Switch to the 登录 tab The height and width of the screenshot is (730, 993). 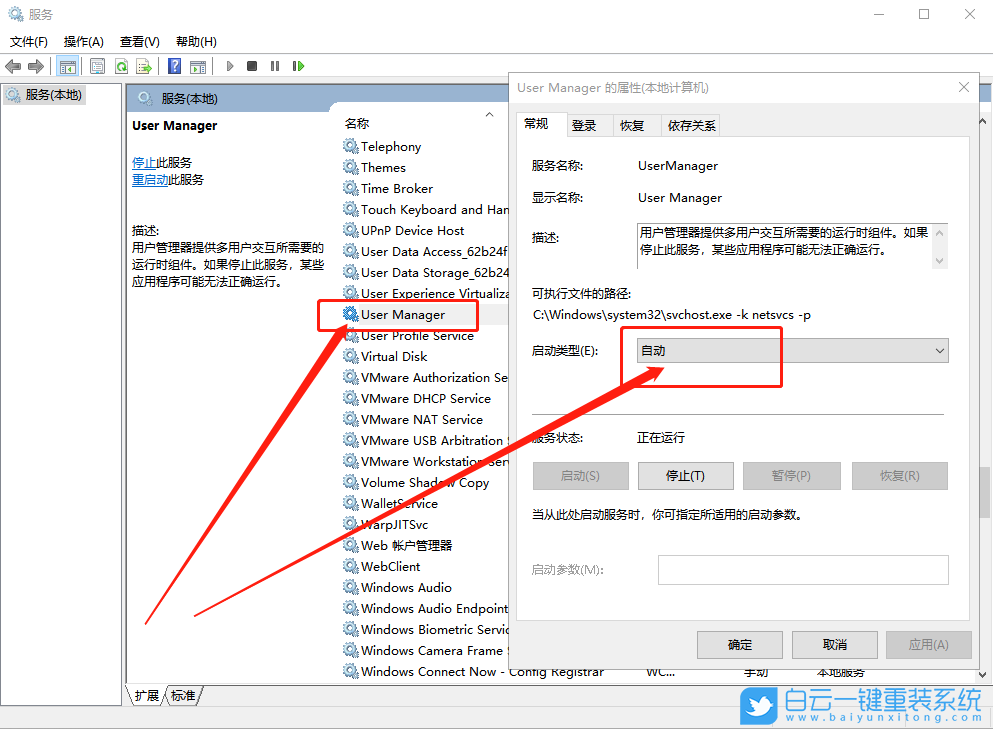pyautogui.click(x=586, y=124)
